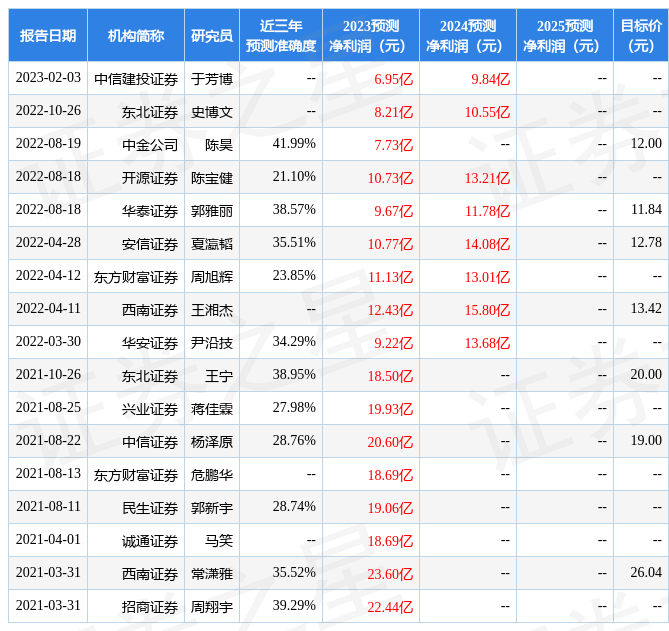Viewport: 669px width, 631px height.
Task: Click researcher name 于芳博
Action: [212, 79]
